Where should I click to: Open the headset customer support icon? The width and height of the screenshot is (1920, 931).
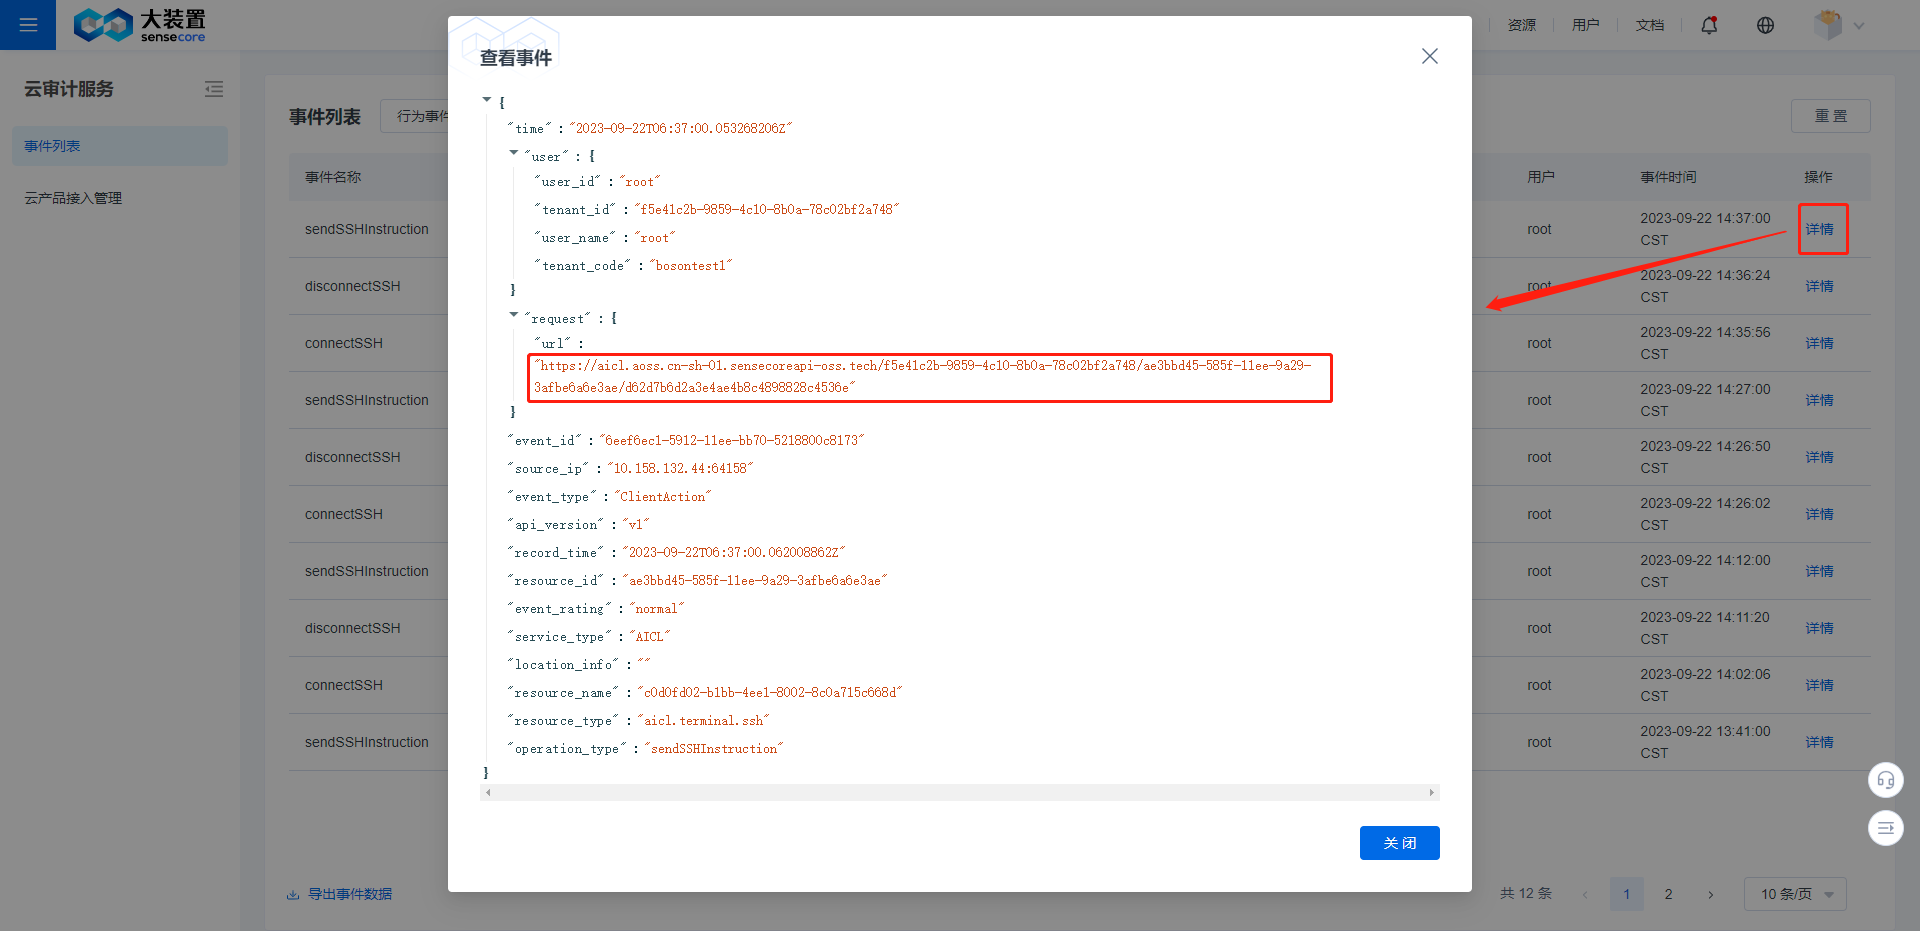point(1885,780)
